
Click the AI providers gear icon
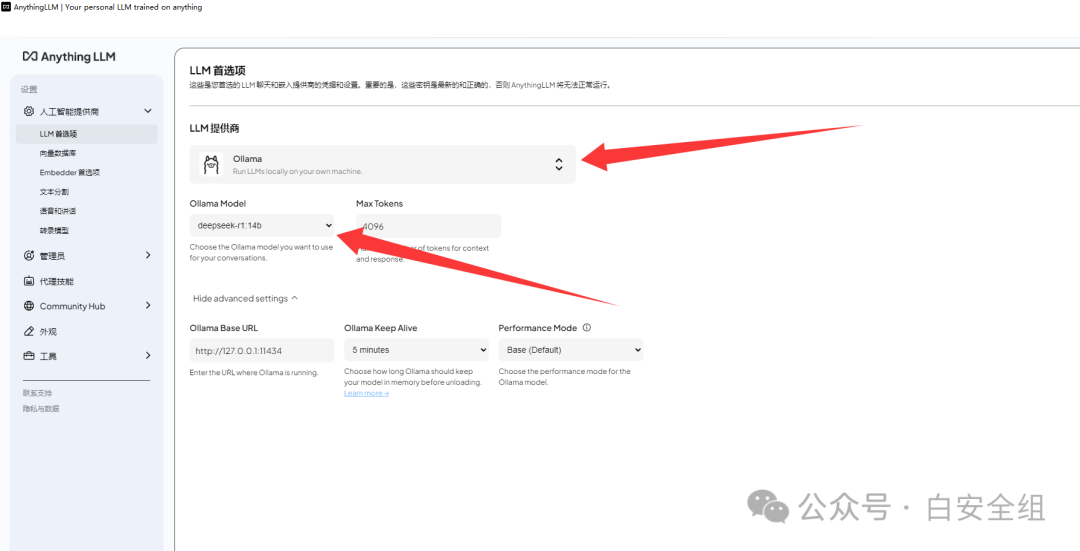pos(30,111)
